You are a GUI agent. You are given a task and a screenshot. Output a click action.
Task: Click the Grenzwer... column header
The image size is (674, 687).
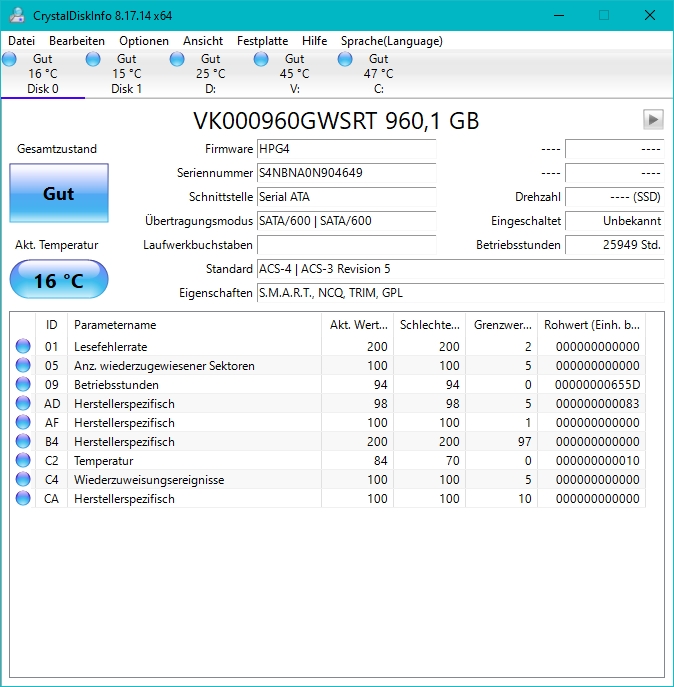pos(501,325)
